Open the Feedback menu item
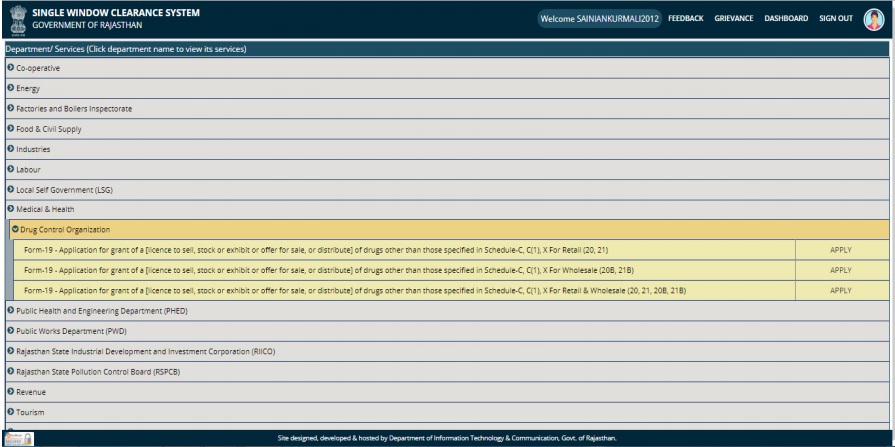This screenshot has width=895, height=447. [x=686, y=19]
